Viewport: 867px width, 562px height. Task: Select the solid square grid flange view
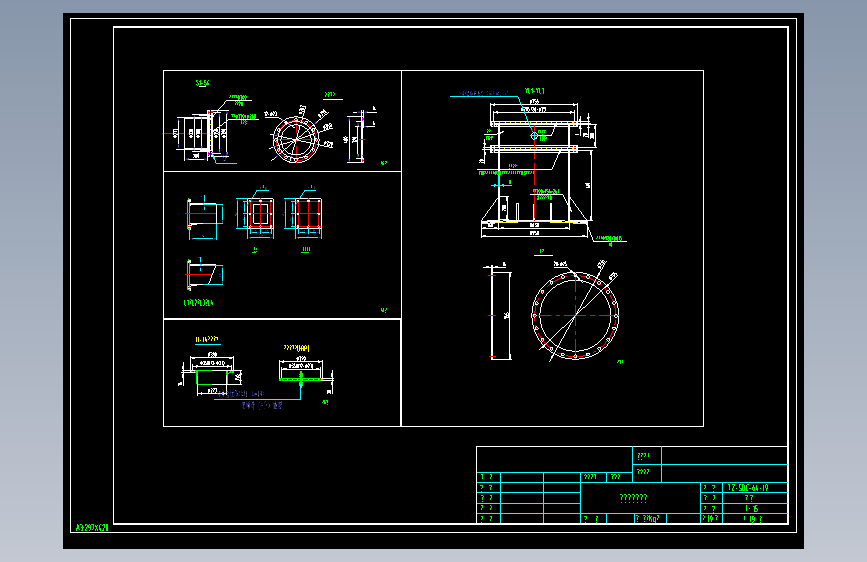point(309,214)
